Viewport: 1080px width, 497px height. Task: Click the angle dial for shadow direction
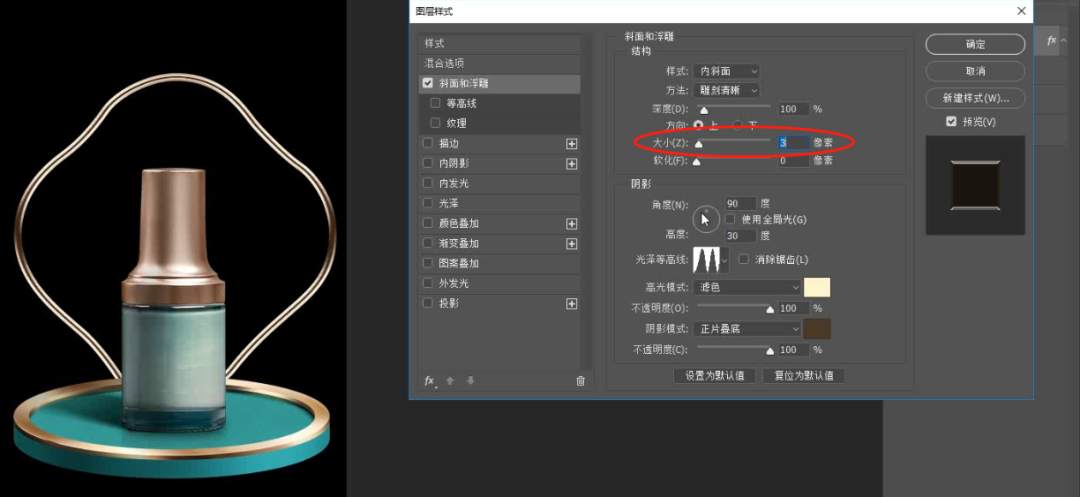704,218
